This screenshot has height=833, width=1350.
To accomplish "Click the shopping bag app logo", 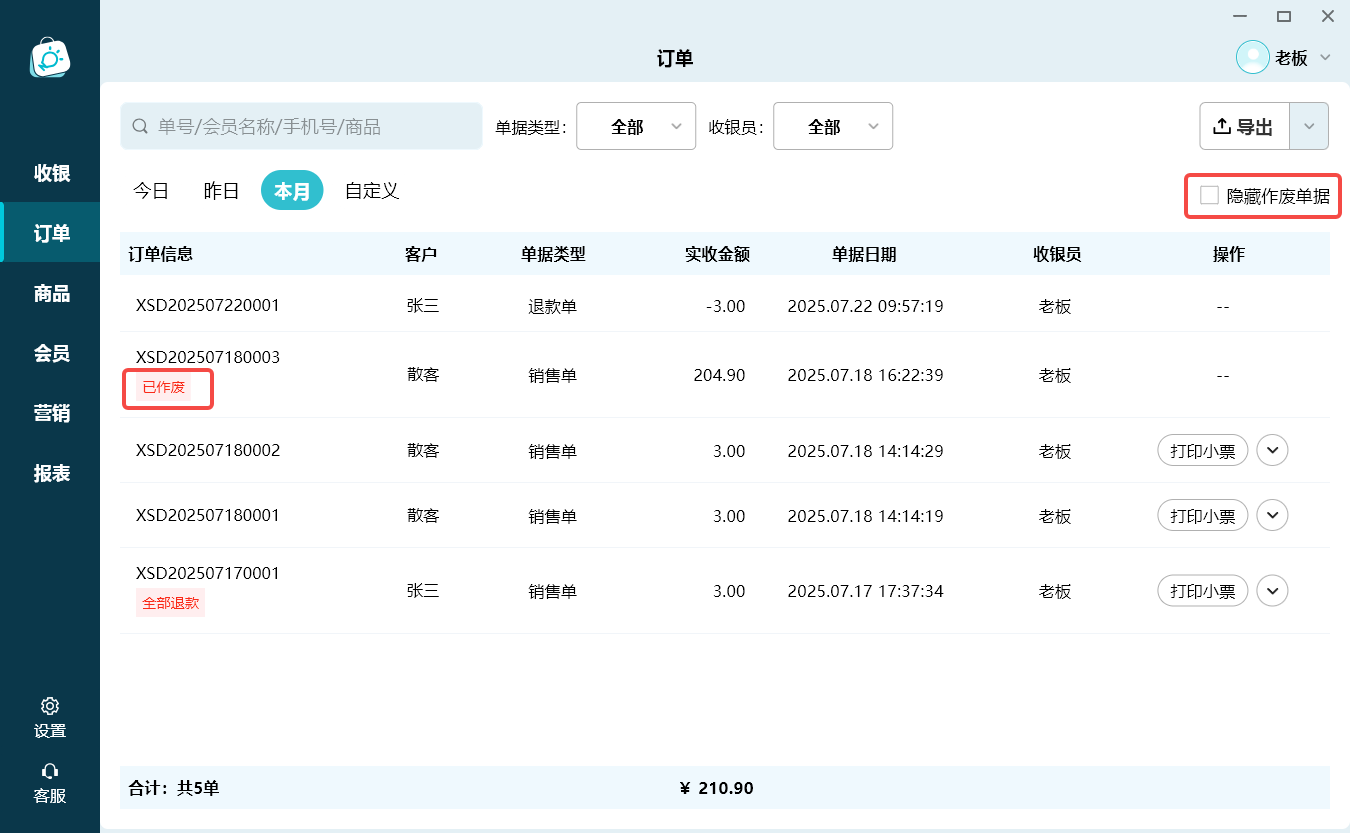I will point(50,58).
